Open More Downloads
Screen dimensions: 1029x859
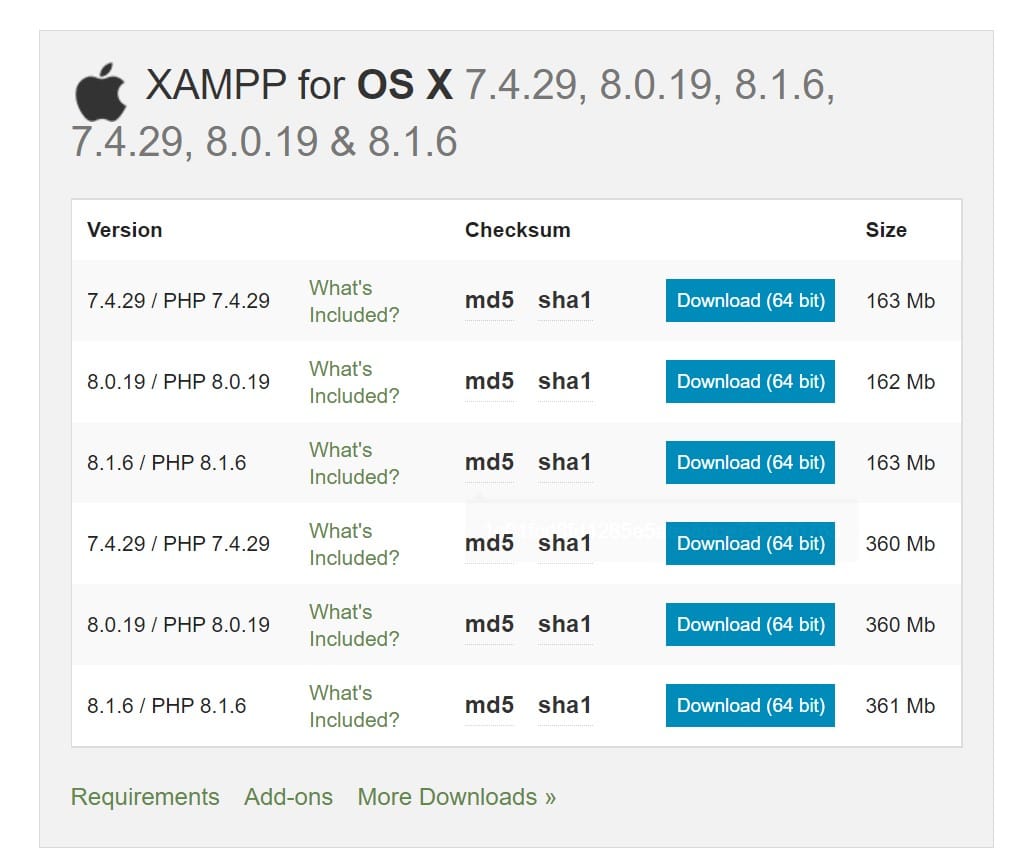[x=456, y=797]
